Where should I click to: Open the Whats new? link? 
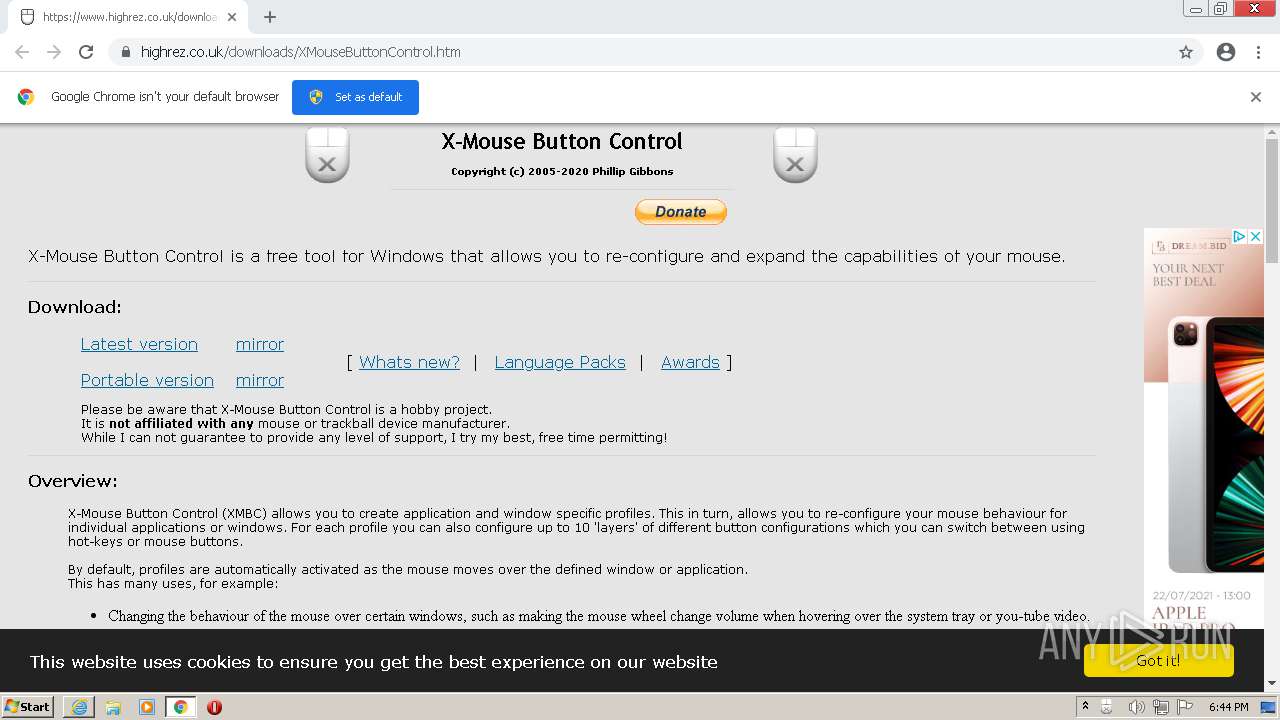pyautogui.click(x=409, y=362)
